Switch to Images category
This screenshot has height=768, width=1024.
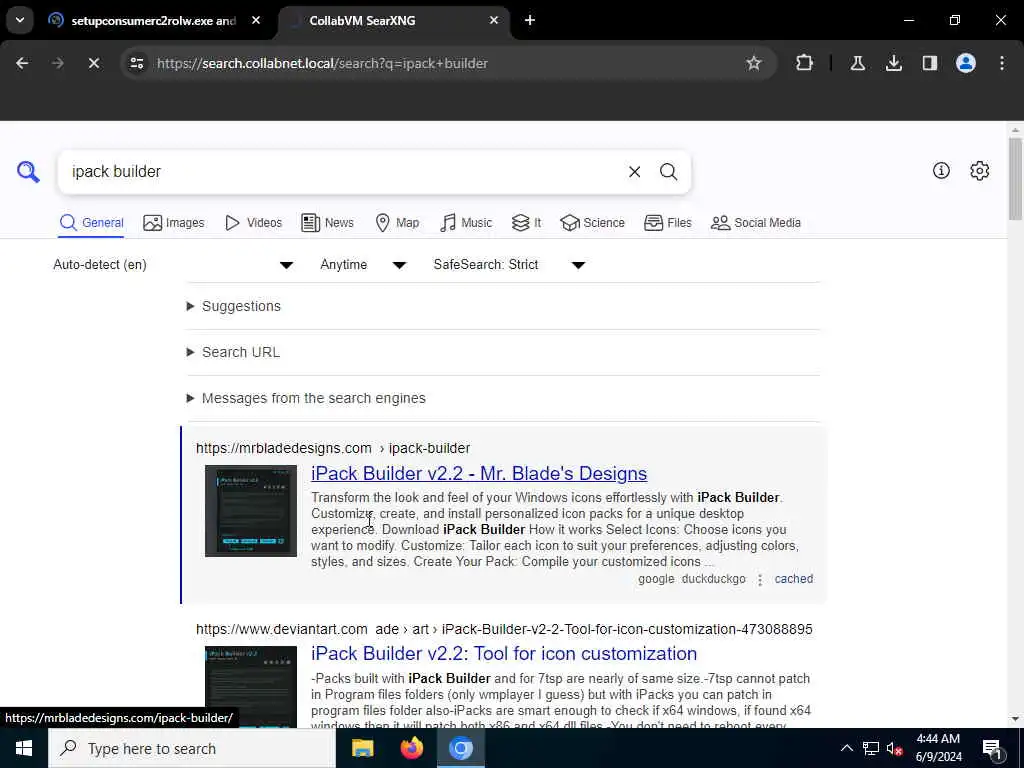(174, 223)
